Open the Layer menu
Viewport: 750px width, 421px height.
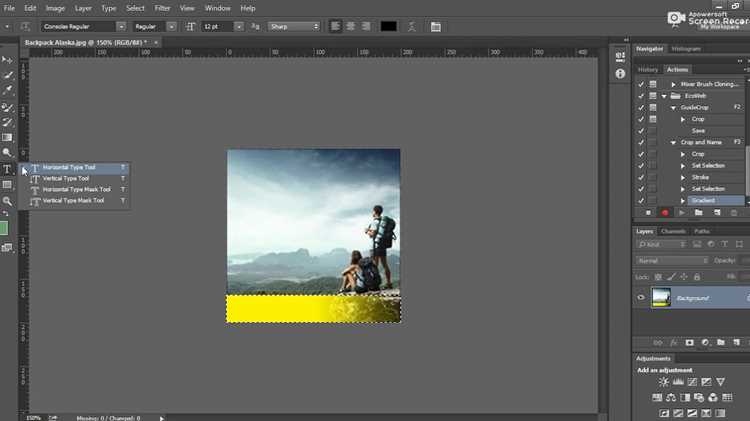[x=83, y=8]
